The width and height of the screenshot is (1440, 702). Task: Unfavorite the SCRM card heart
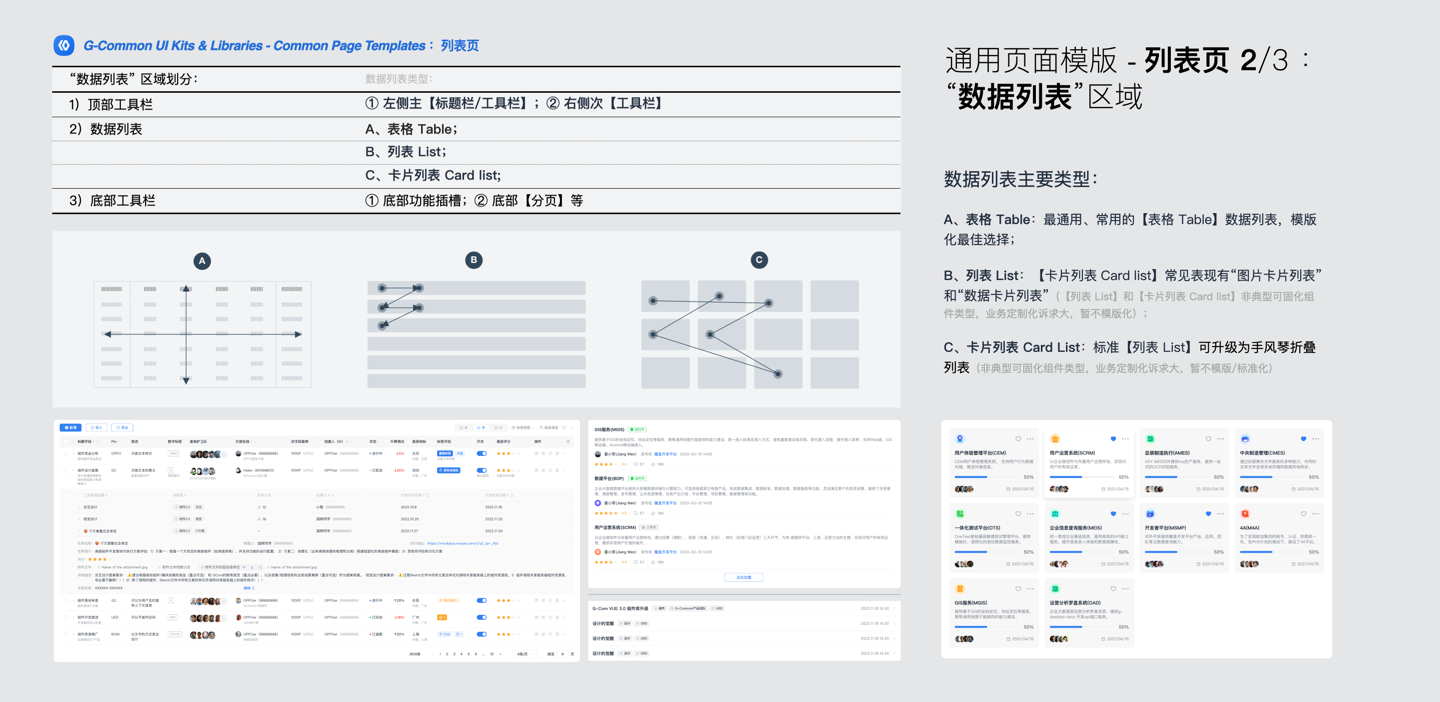(x=1113, y=439)
